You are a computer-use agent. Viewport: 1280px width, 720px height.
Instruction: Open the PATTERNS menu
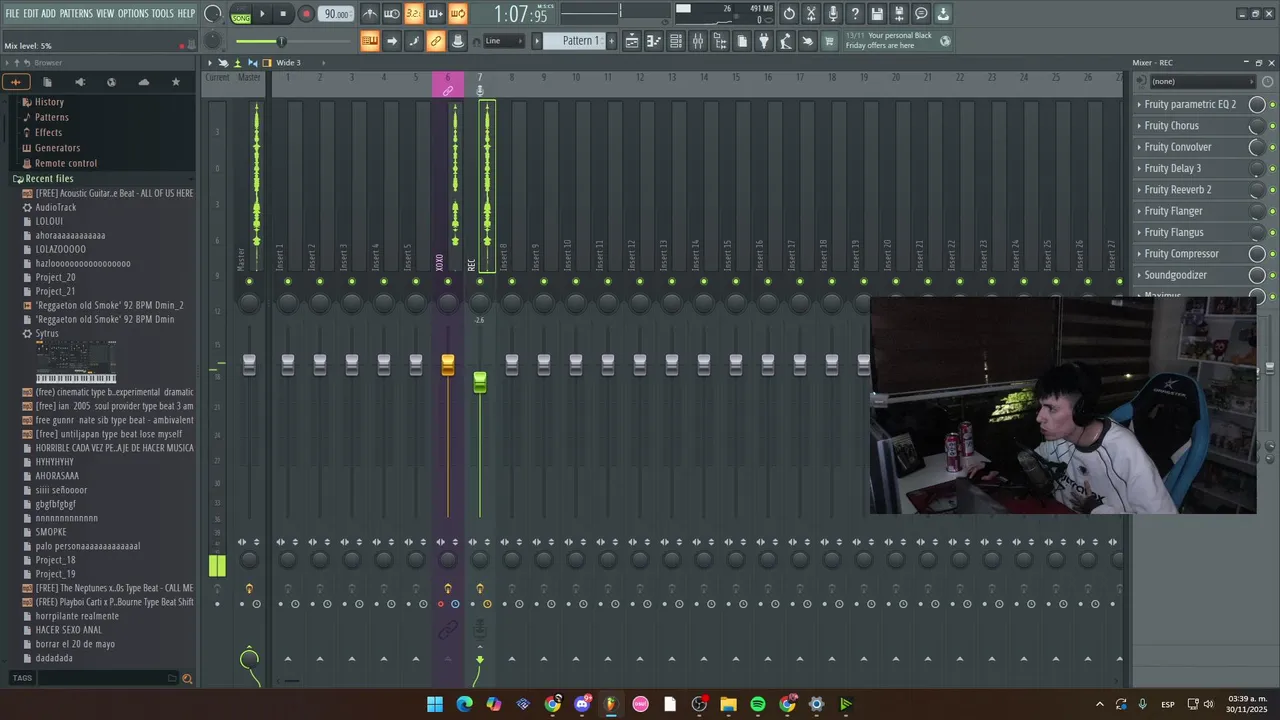coord(76,13)
